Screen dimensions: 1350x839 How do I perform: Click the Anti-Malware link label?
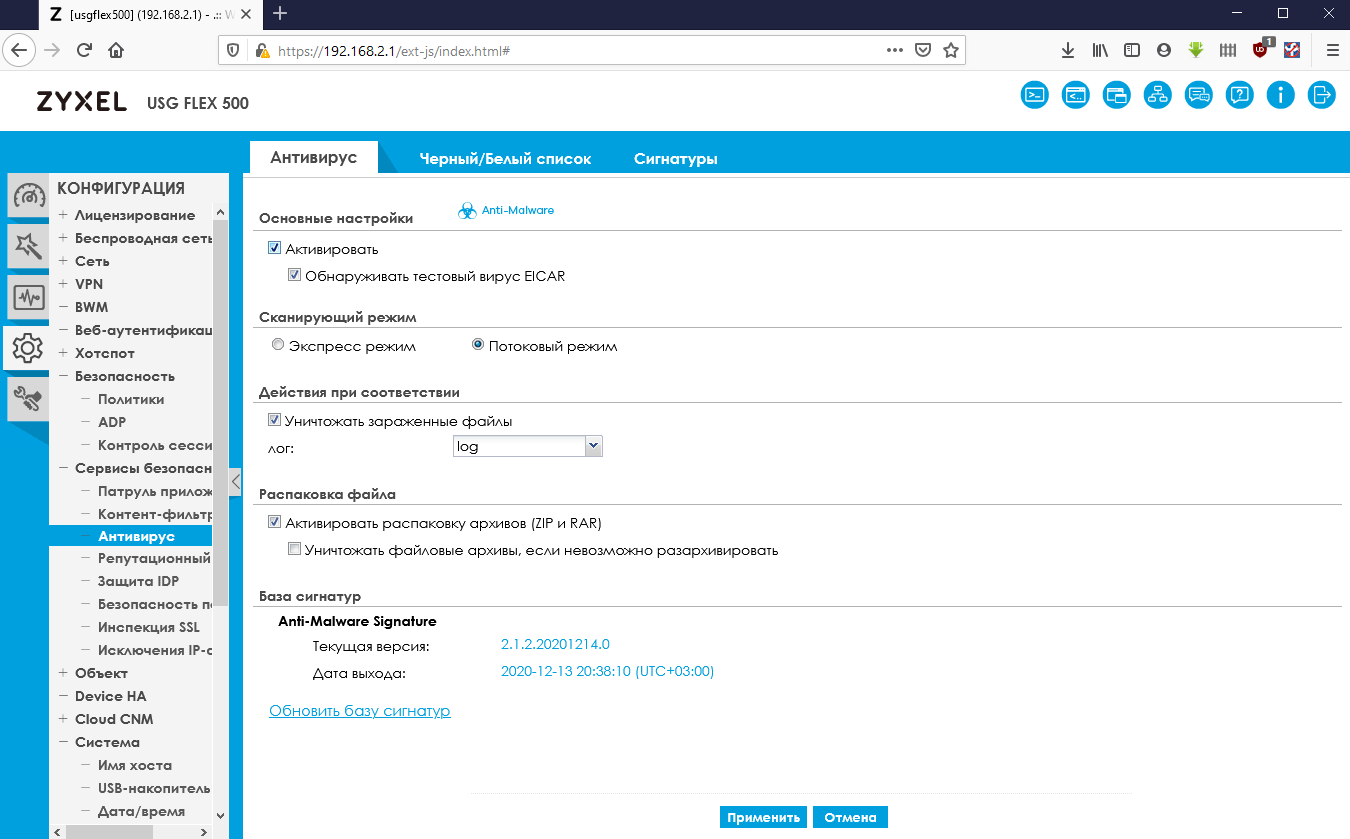pyautogui.click(x=518, y=210)
